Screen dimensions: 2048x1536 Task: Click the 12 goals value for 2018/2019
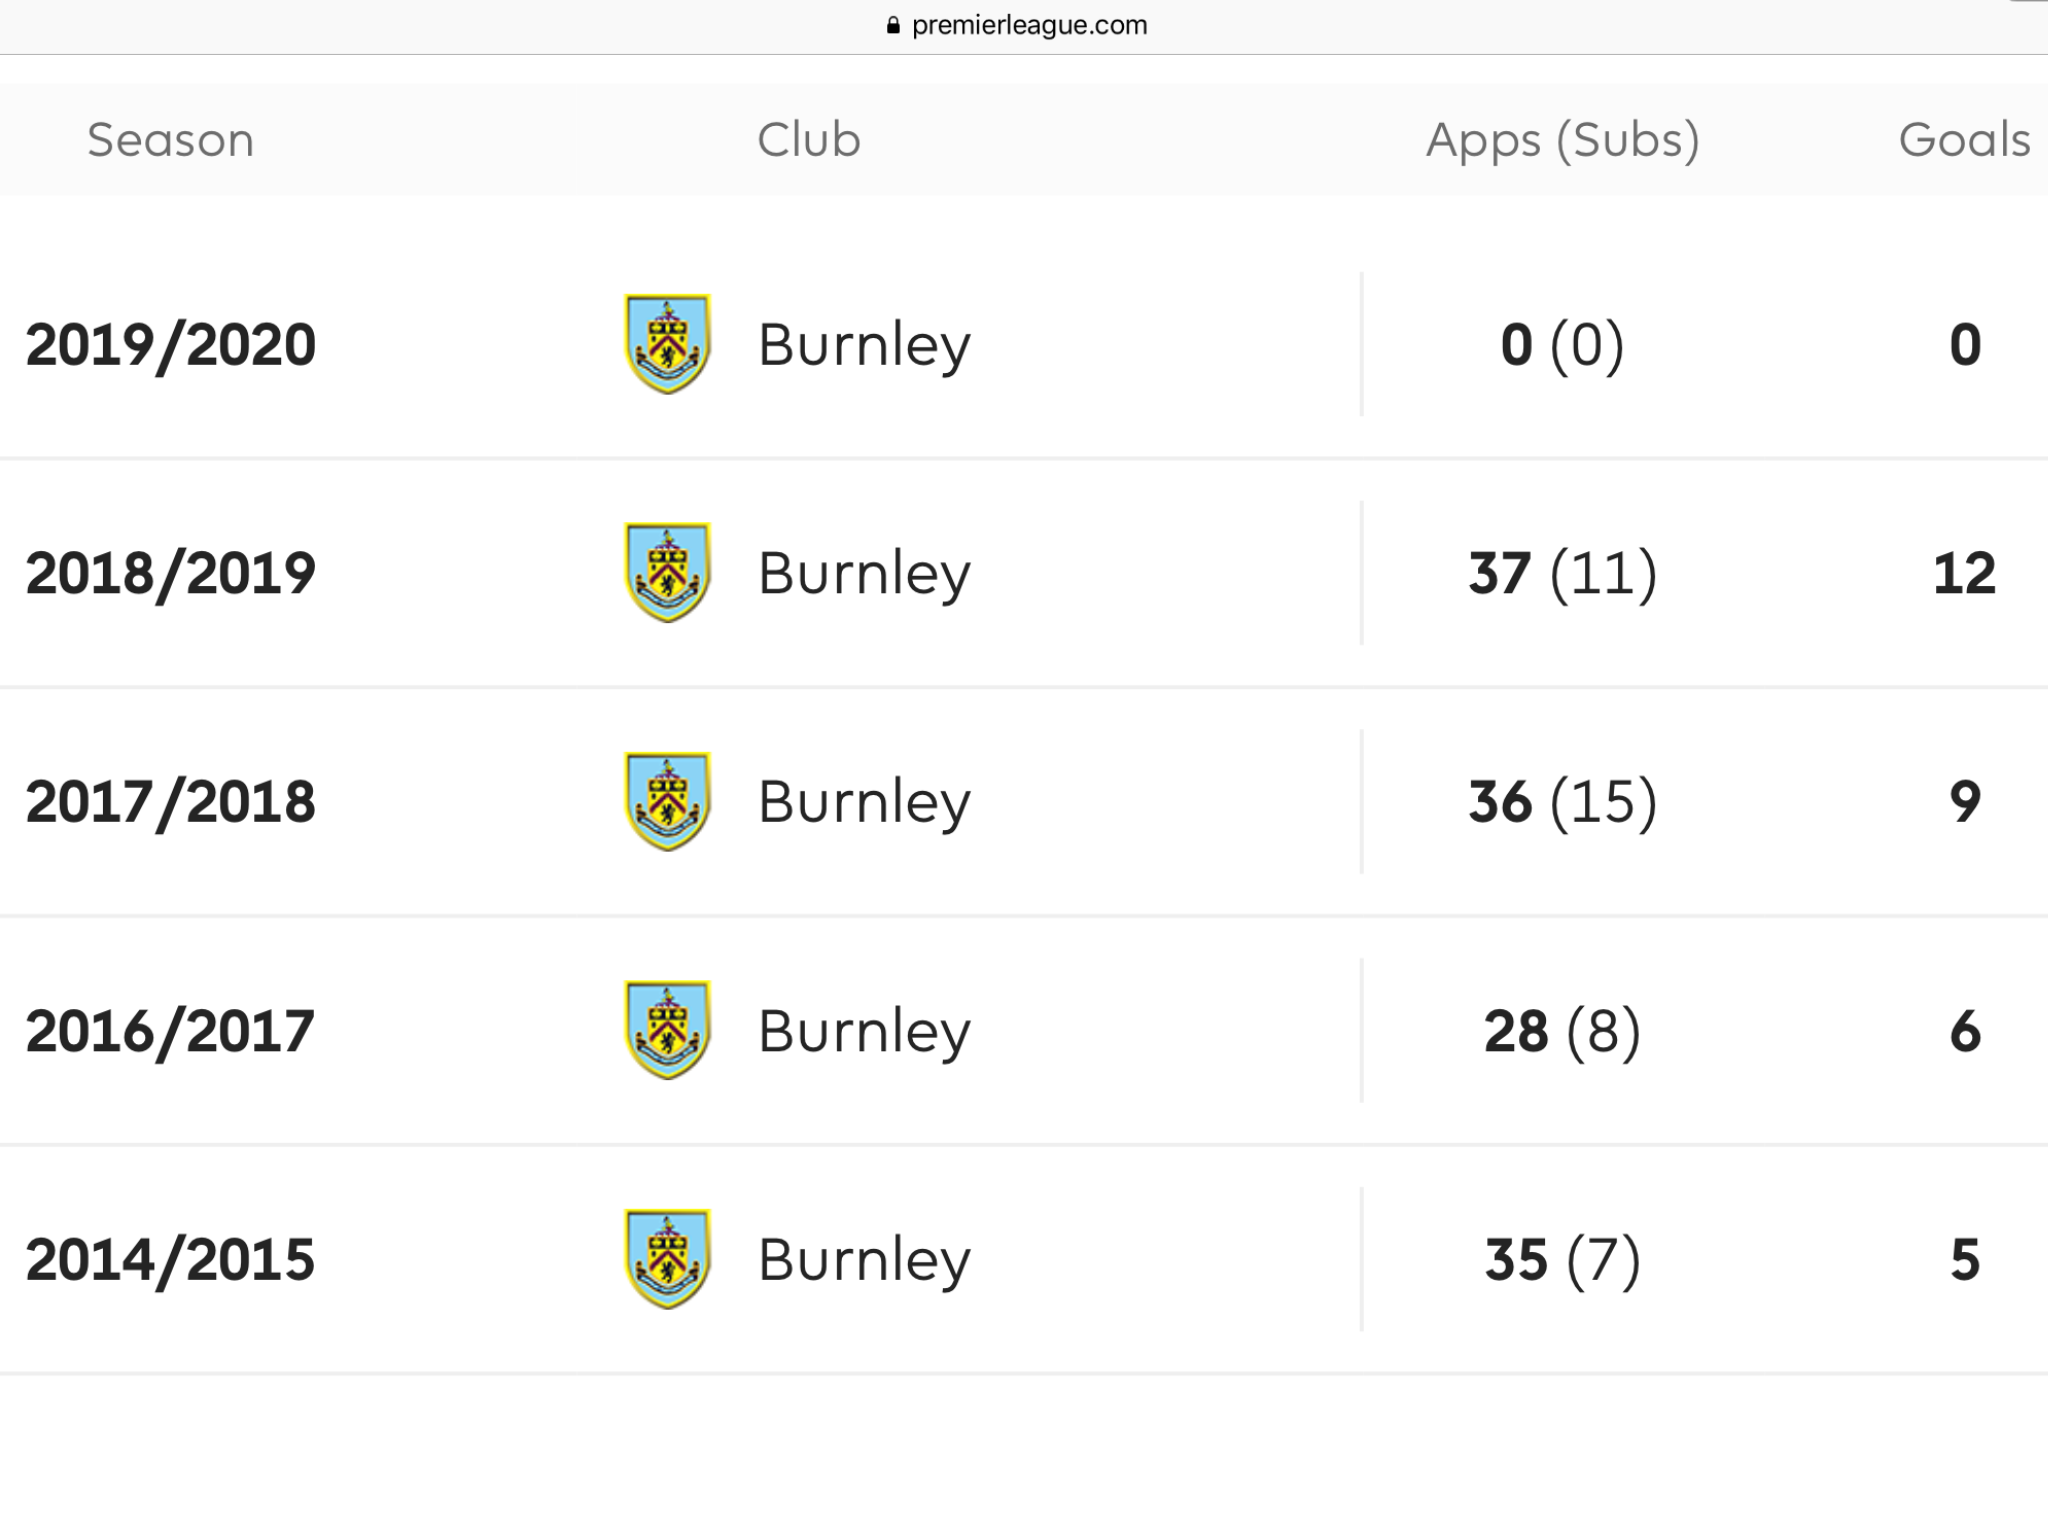[x=1964, y=573]
